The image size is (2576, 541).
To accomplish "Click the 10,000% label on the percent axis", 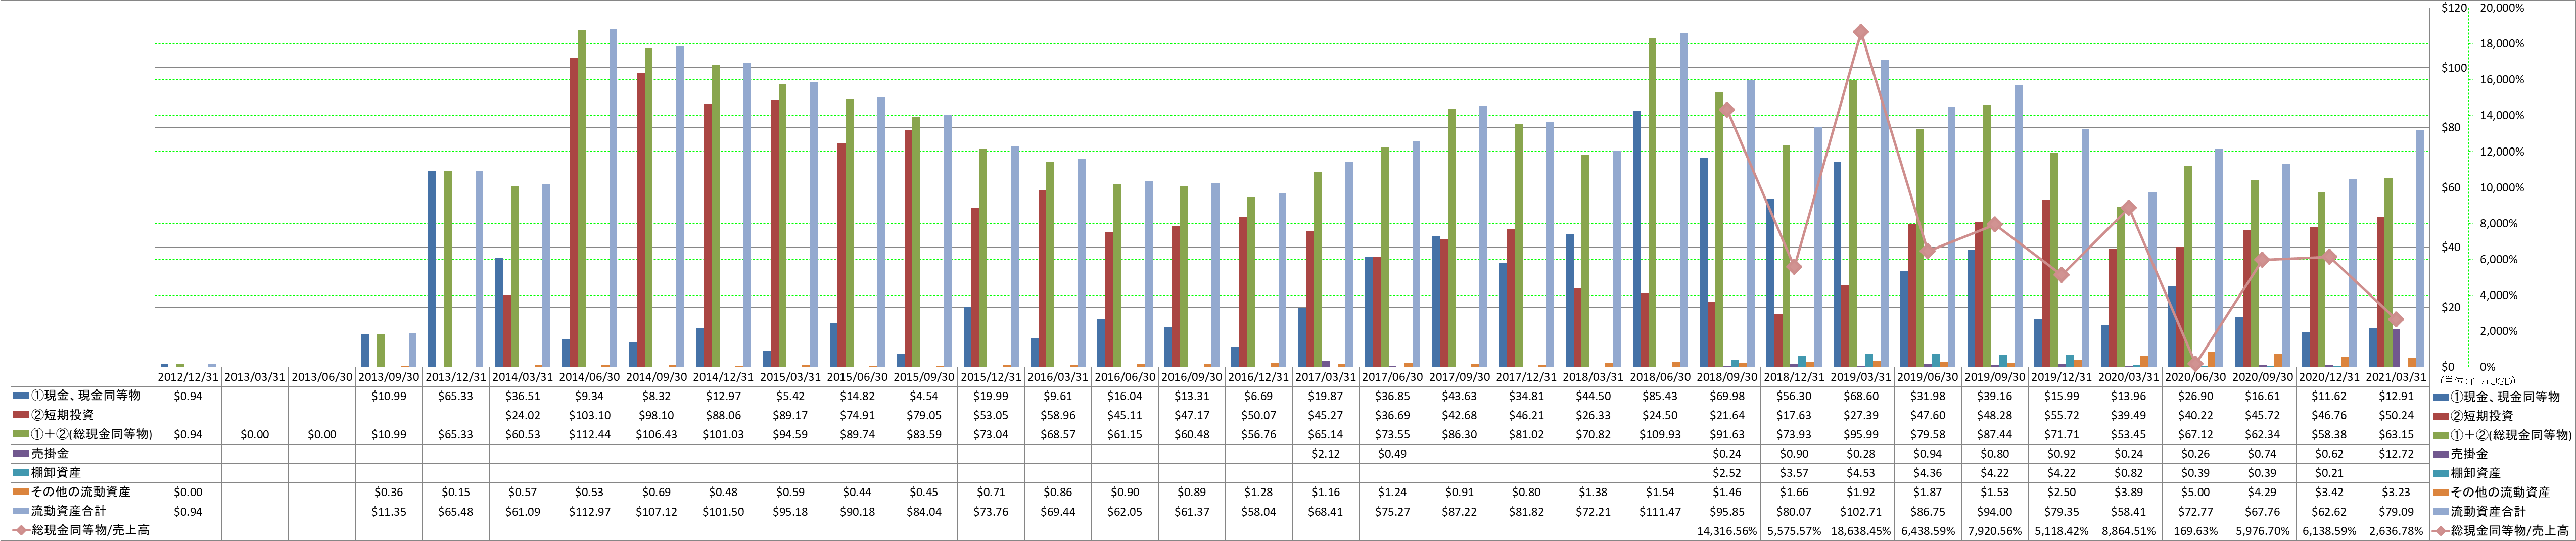I will click(2502, 188).
